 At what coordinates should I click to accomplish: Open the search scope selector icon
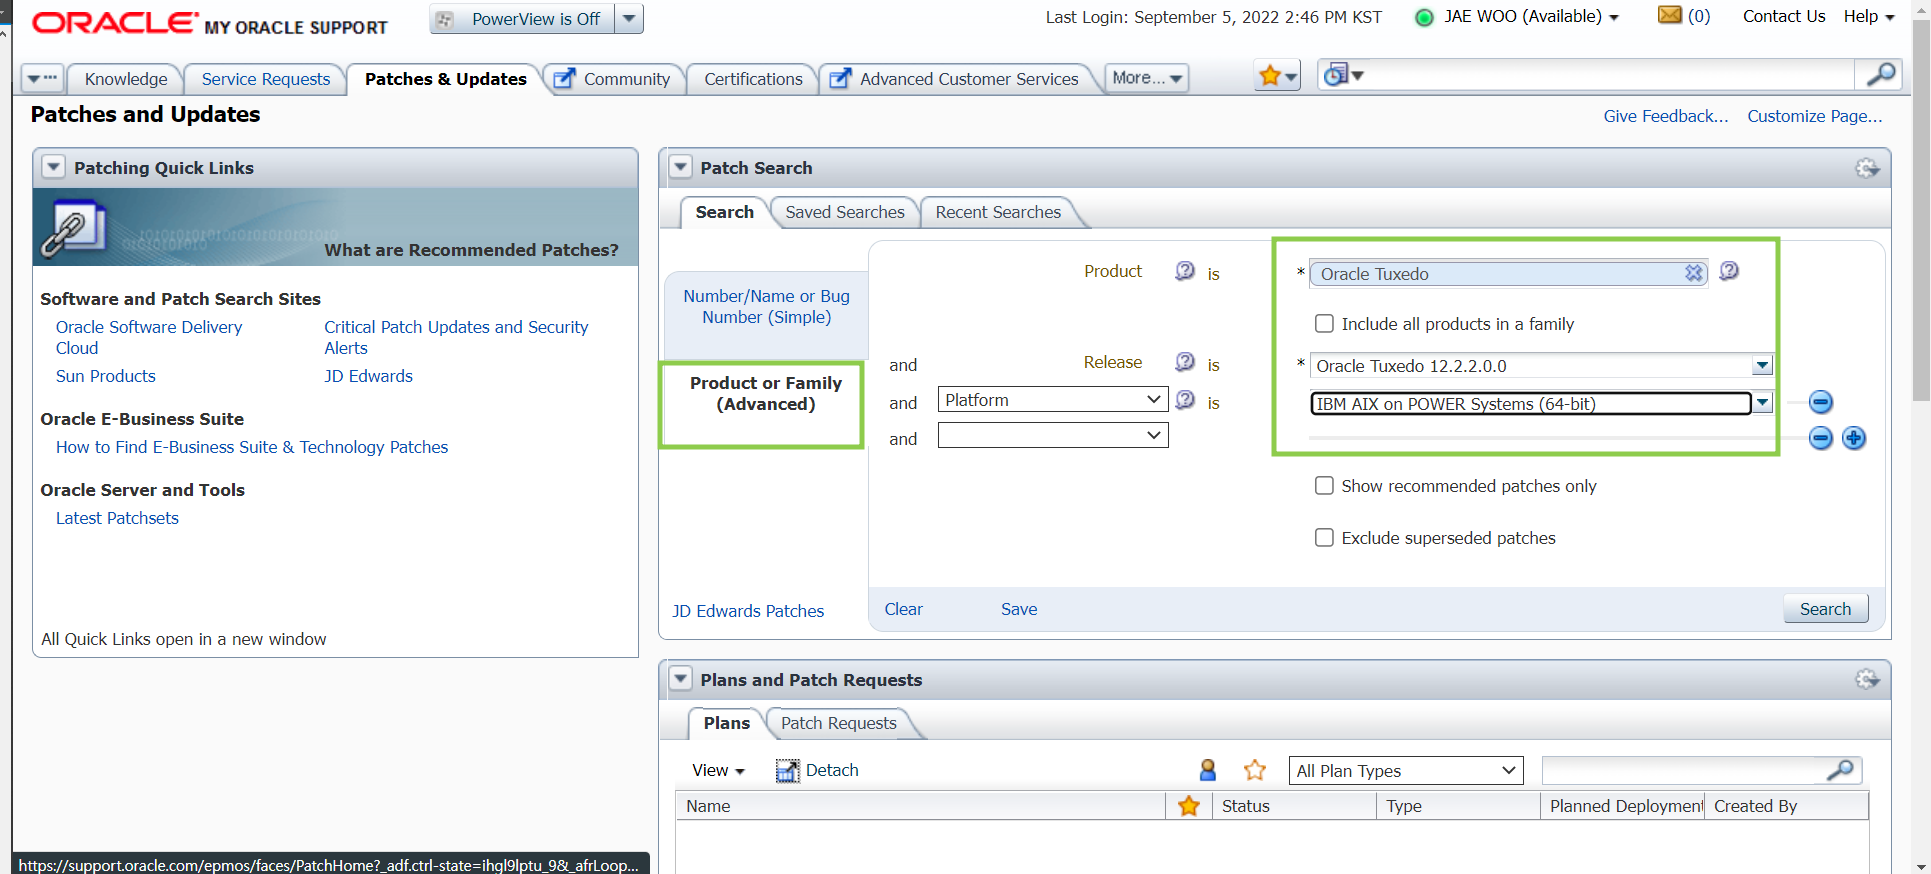1342,75
